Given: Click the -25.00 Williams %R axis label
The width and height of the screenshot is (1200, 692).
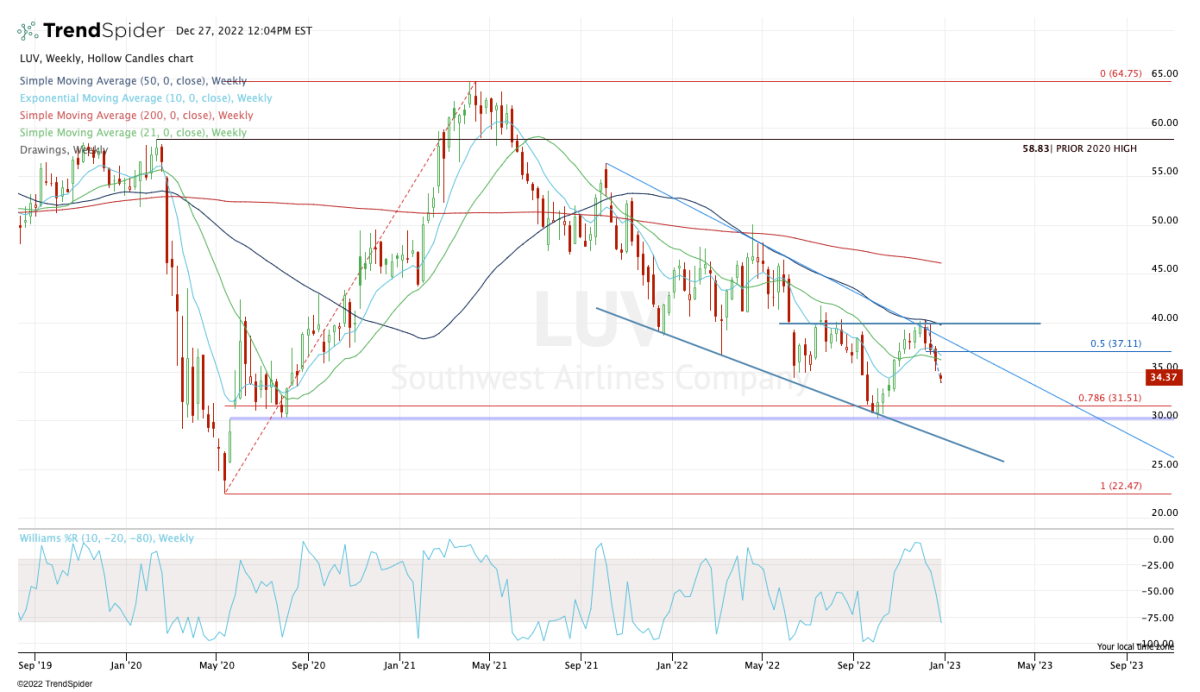Looking at the screenshot, I should click(x=1160, y=566).
